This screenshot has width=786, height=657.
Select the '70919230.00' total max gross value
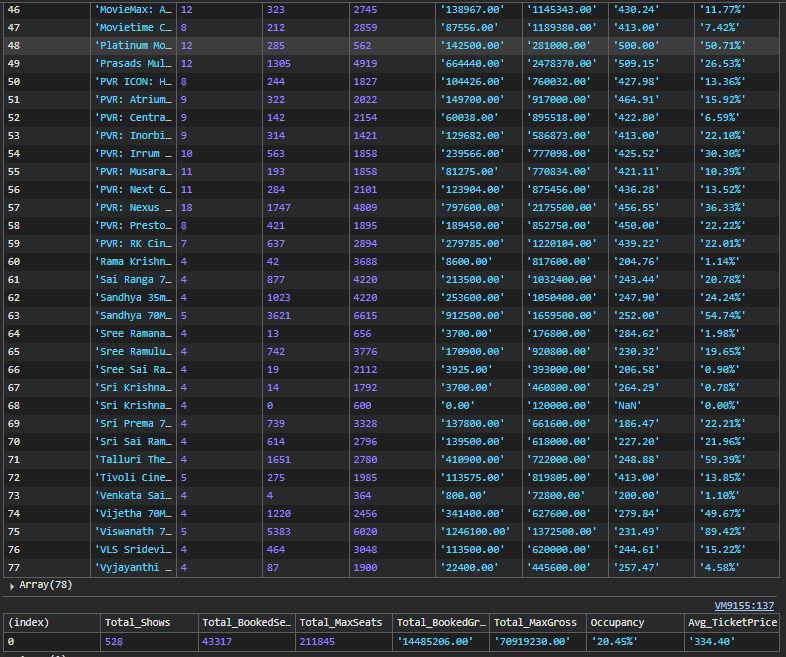[x=532, y=641]
